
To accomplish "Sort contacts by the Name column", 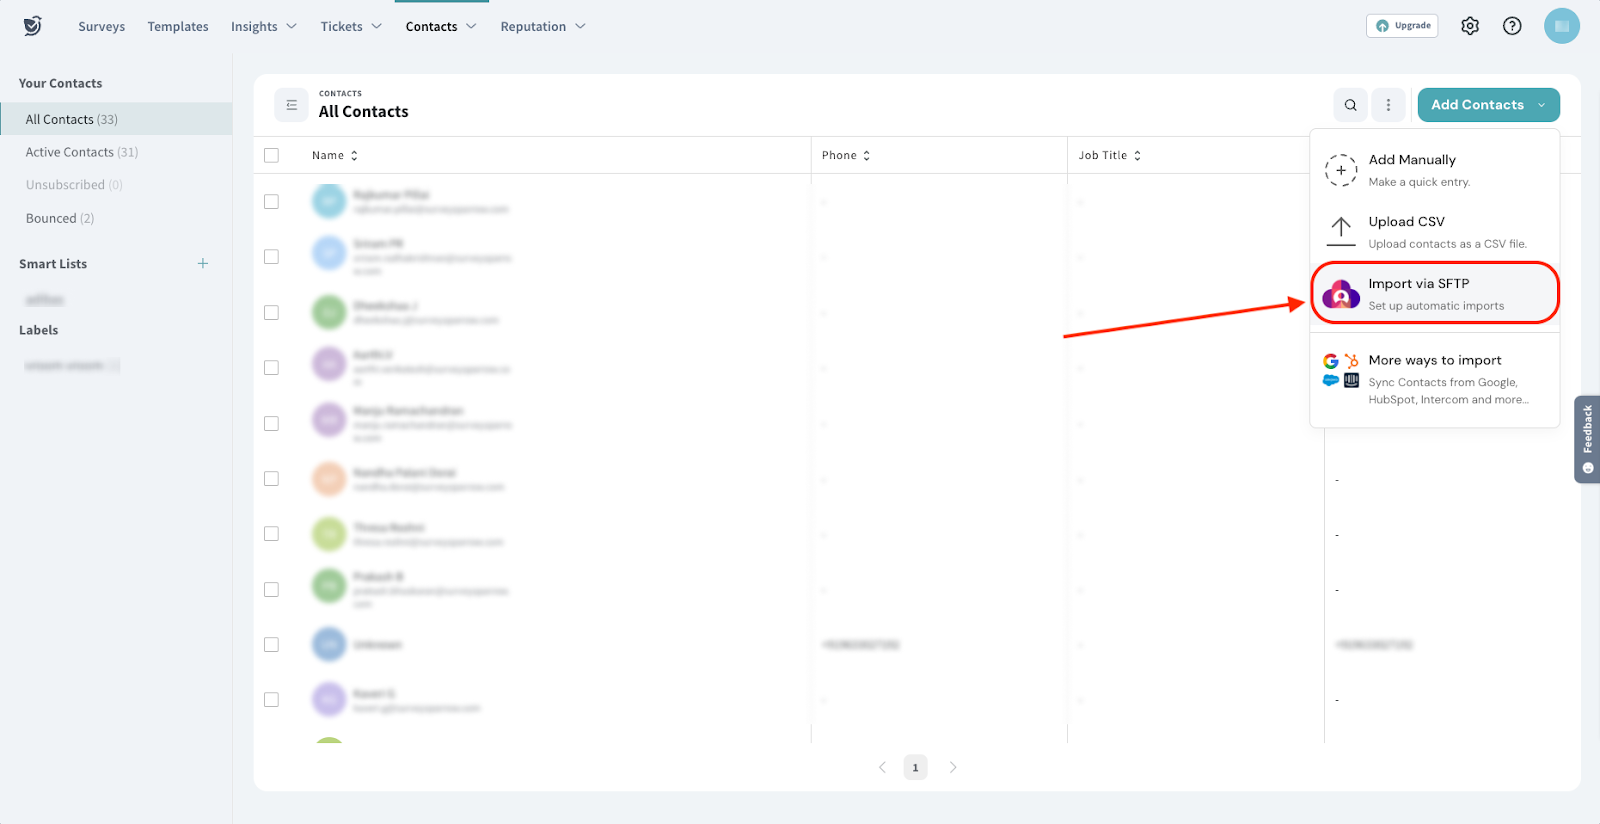I will [334, 155].
